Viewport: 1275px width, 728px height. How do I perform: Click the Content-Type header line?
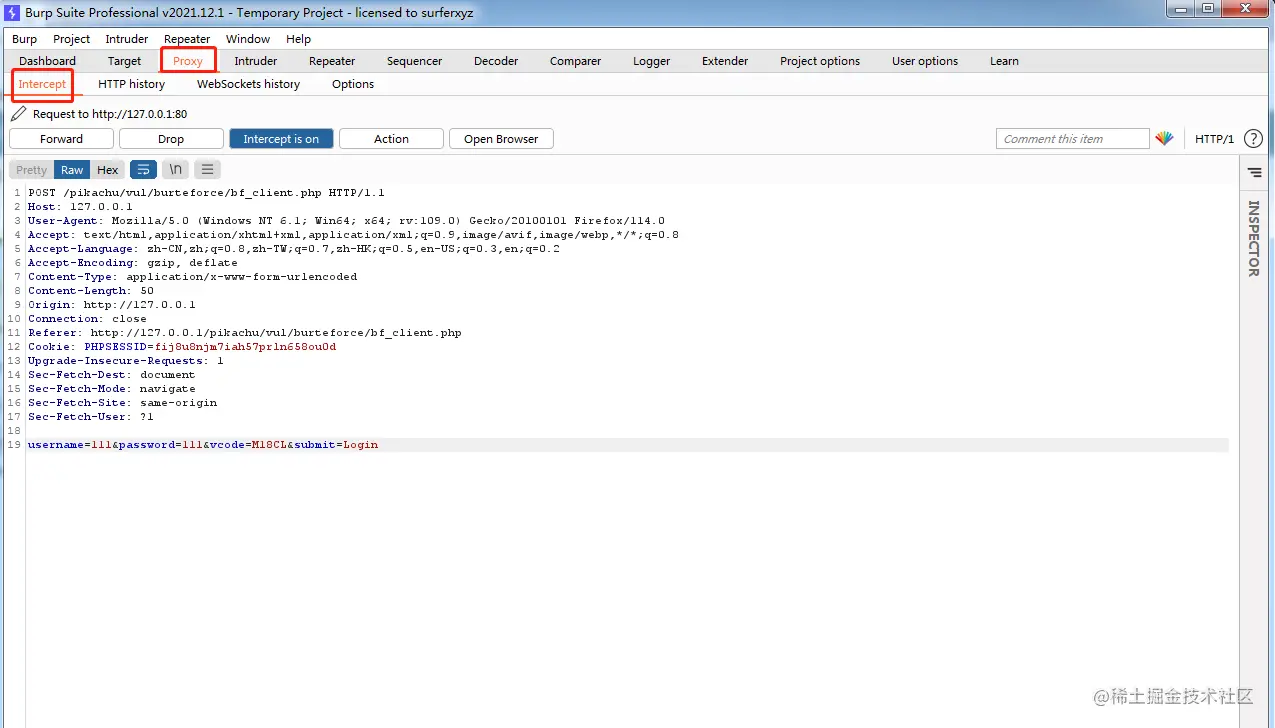pyautogui.click(x=192, y=277)
